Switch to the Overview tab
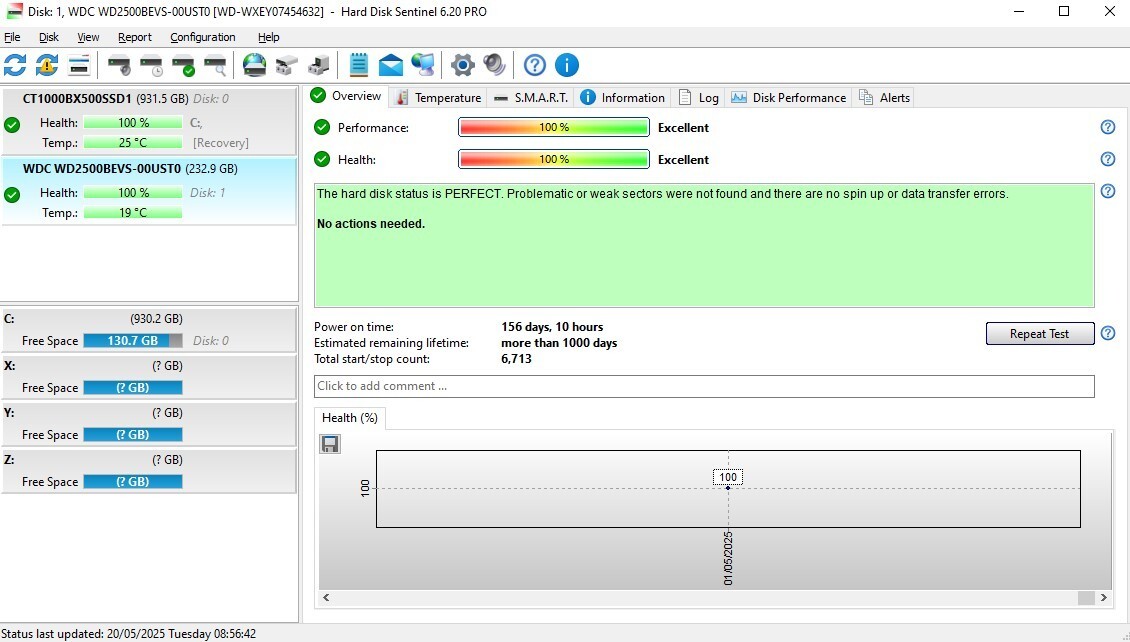1130x642 pixels. click(x=347, y=97)
